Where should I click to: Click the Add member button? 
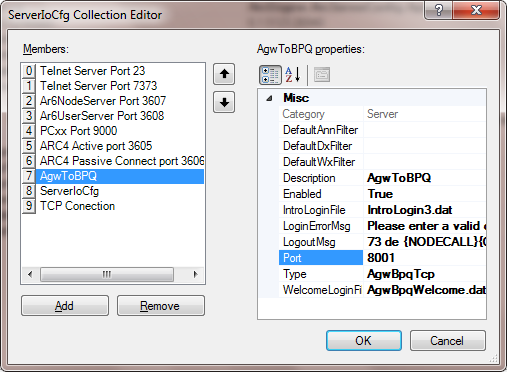pos(65,305)
